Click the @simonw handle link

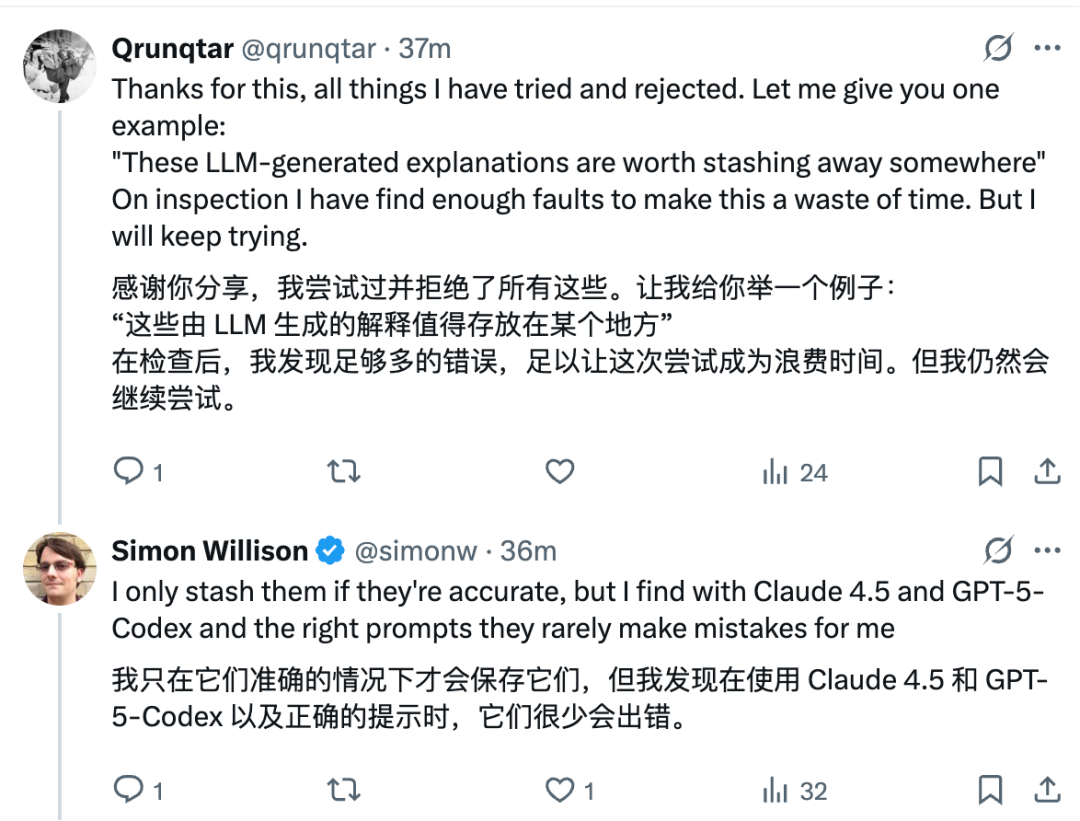coord(416,551)
